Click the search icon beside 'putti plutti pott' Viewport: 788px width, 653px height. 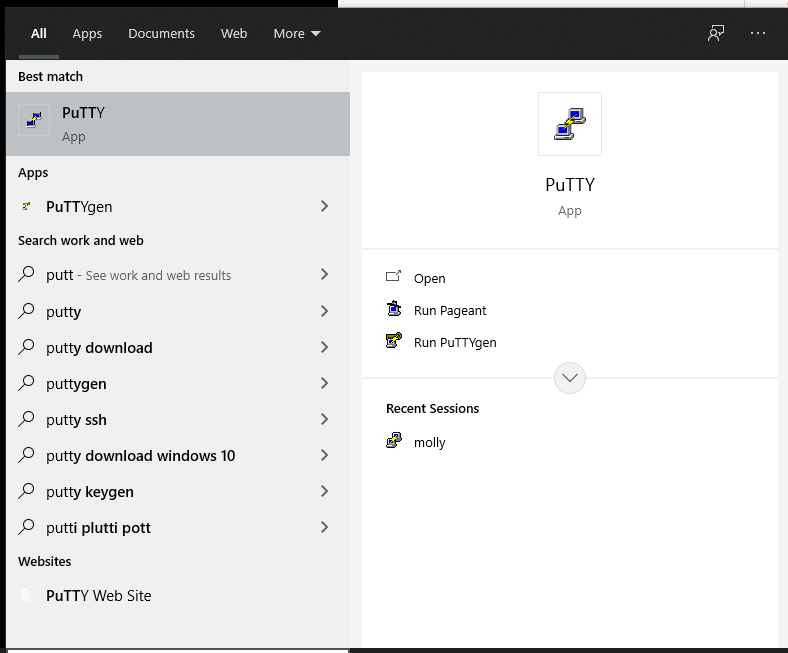coord(26,527)
